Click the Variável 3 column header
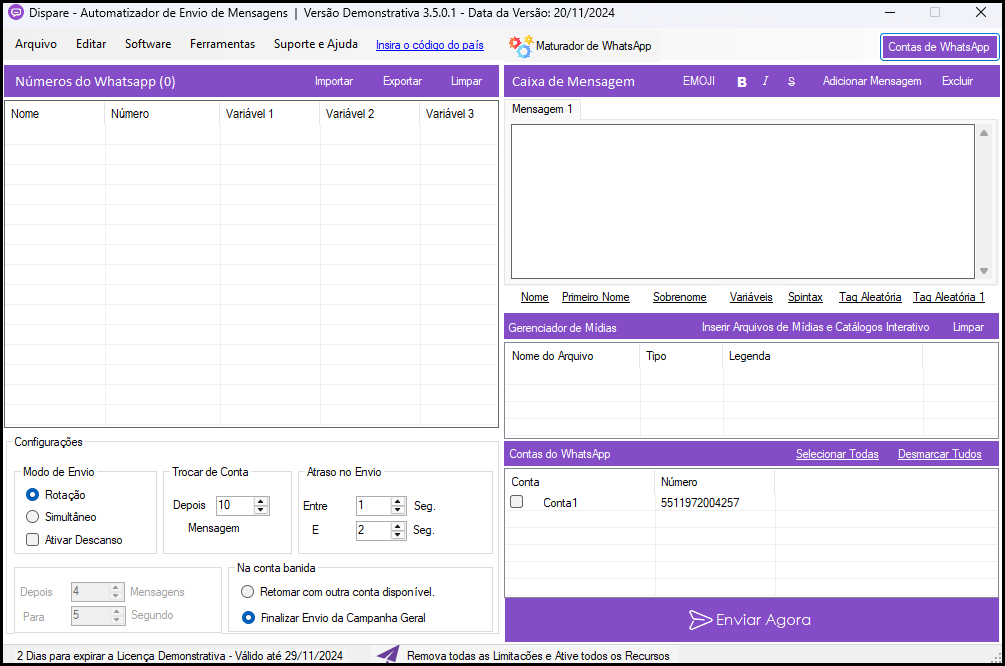The image size is (1005, 666). tap(459, 114)
